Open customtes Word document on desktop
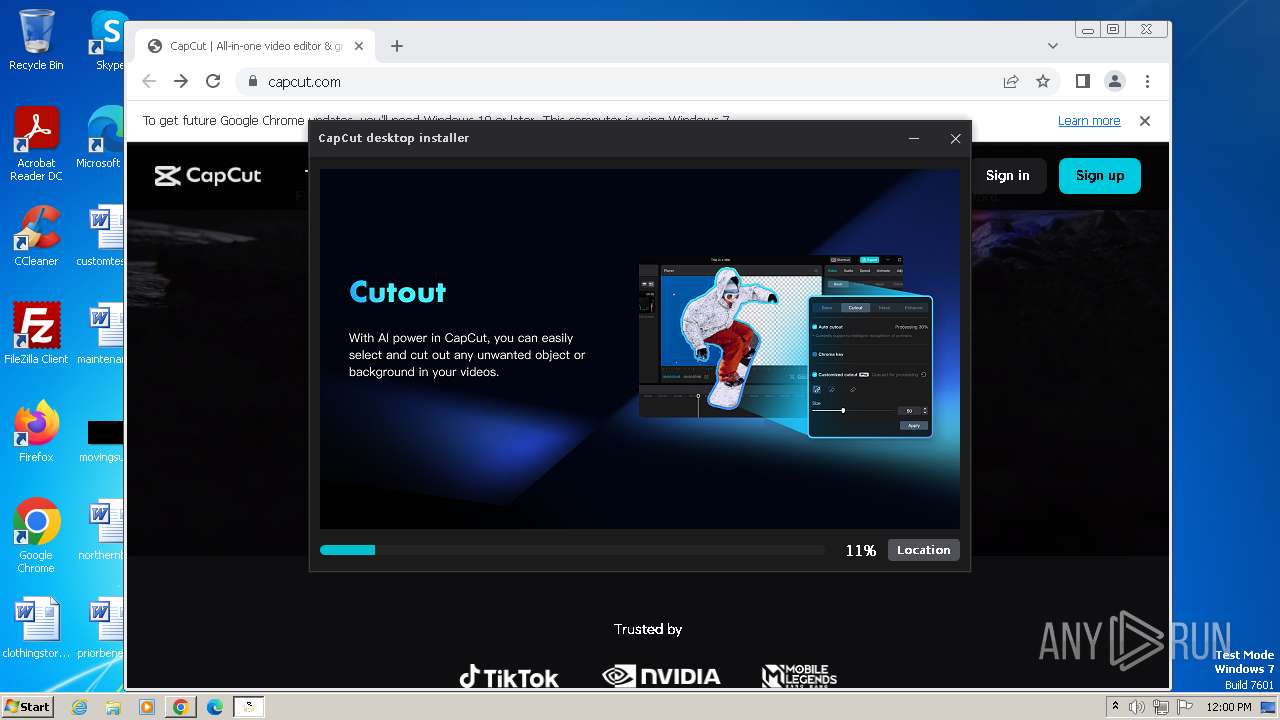 (100, 236)
